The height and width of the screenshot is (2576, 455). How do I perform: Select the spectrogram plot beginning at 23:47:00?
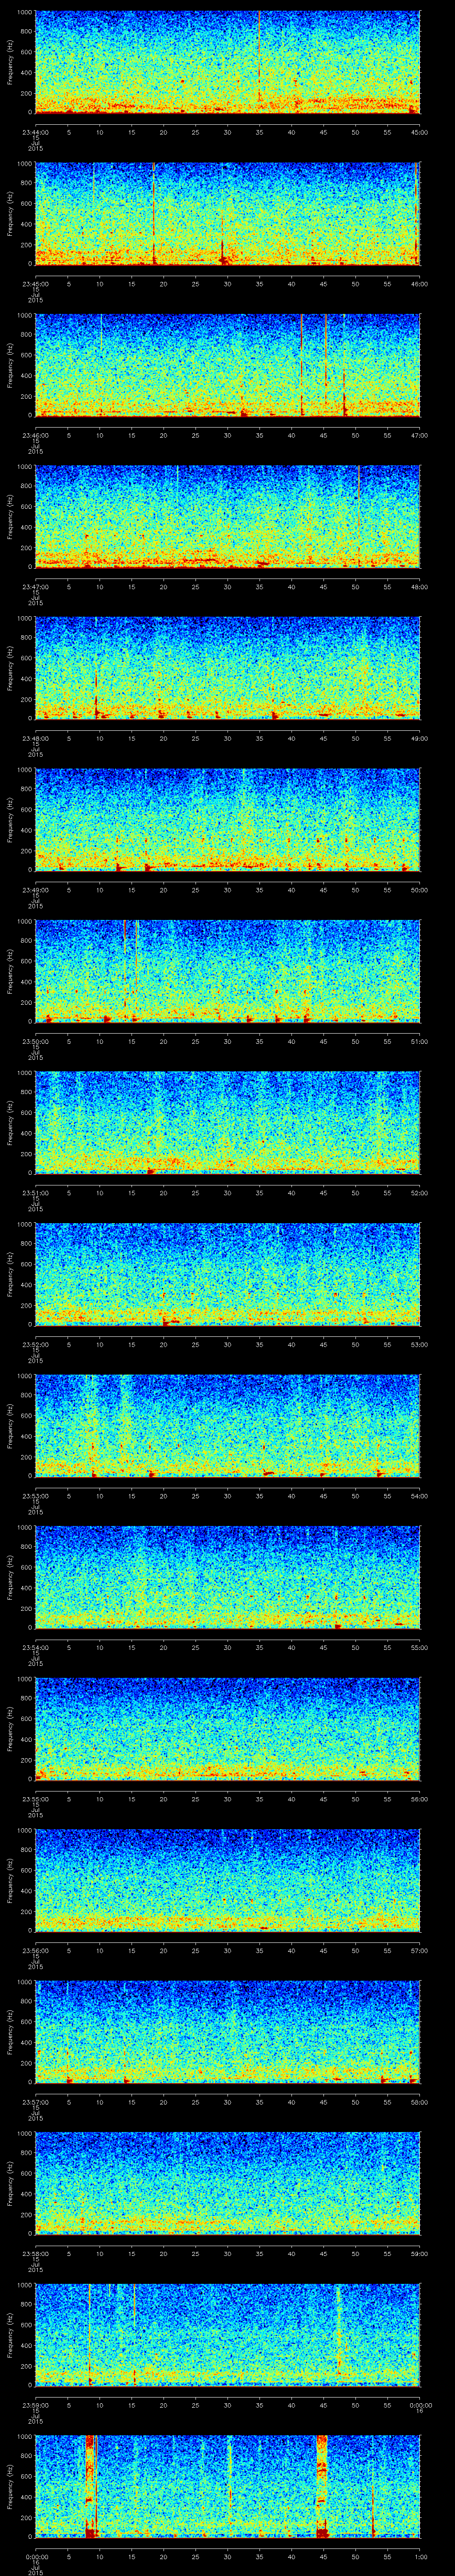click(227, 517)
